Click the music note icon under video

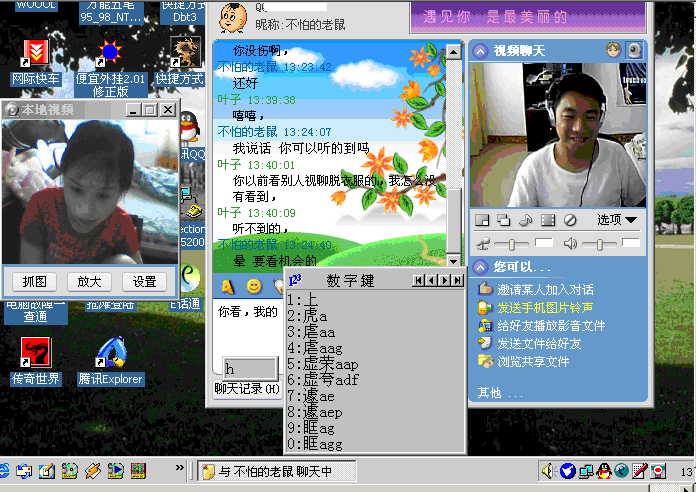526,220
